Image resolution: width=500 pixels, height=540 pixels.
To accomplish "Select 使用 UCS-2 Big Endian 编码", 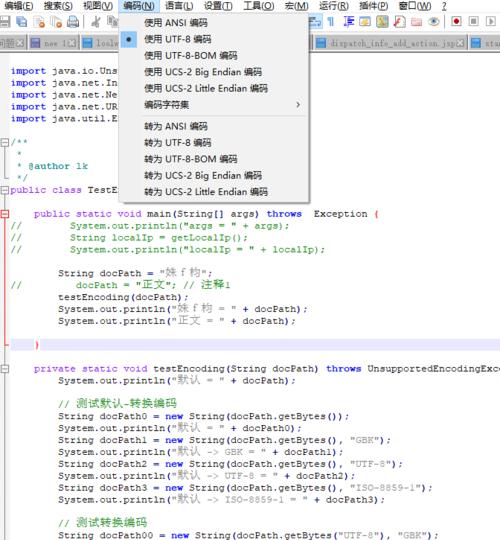I will pyautogui.click(x=214, y=72).
